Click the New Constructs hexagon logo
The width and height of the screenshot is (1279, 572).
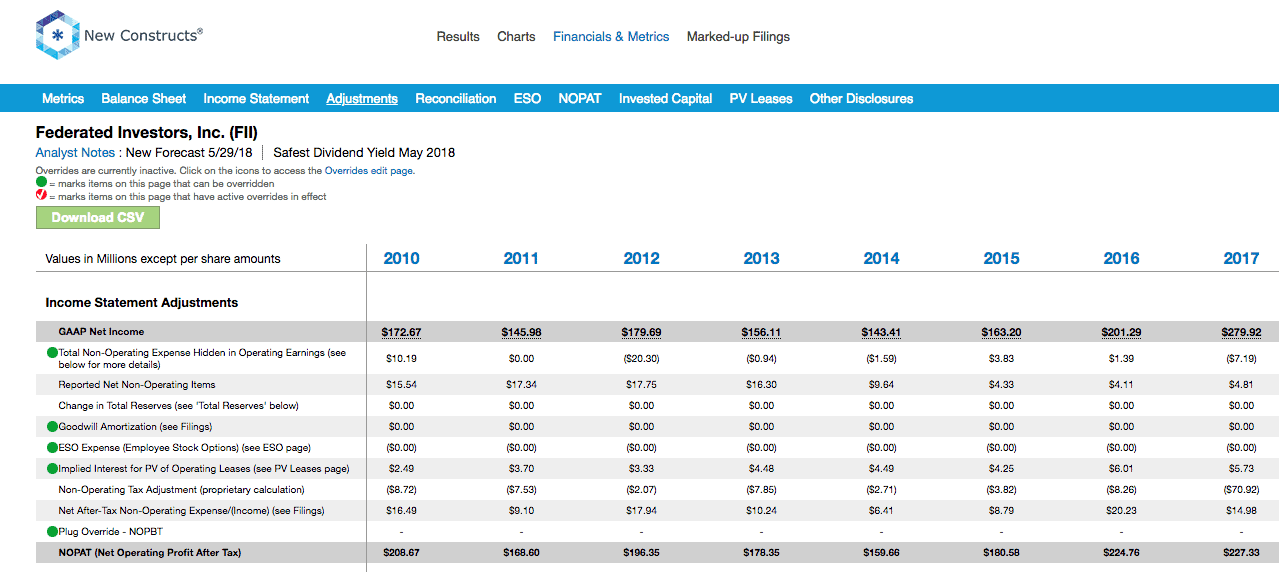(57, 35)
